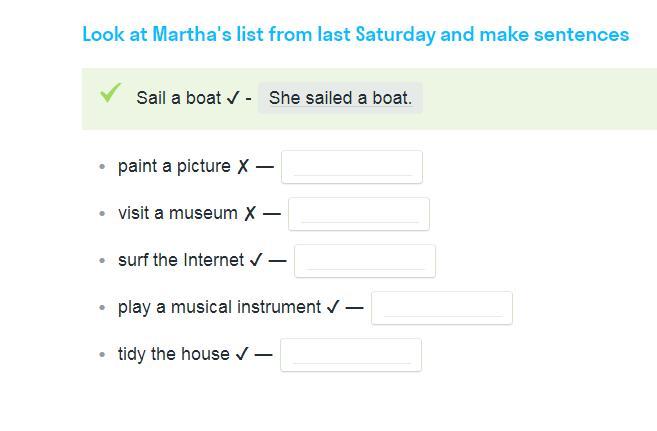This screenshot has height=431, width=657.
Task: Click the green checkmark icon in the example
Action: pos(110,94)
